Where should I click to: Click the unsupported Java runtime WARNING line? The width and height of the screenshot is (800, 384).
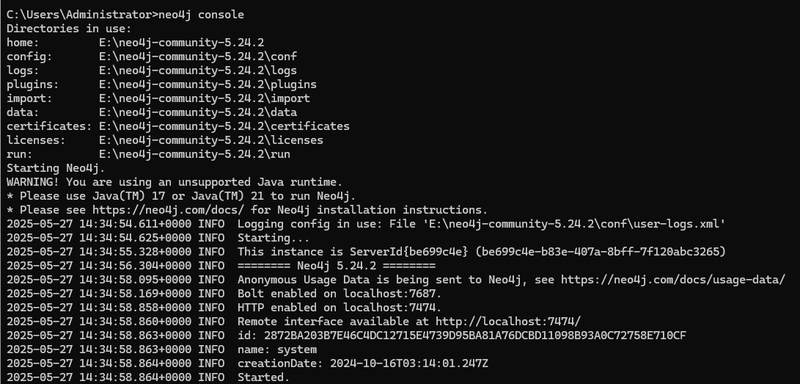tap(174, 182)
